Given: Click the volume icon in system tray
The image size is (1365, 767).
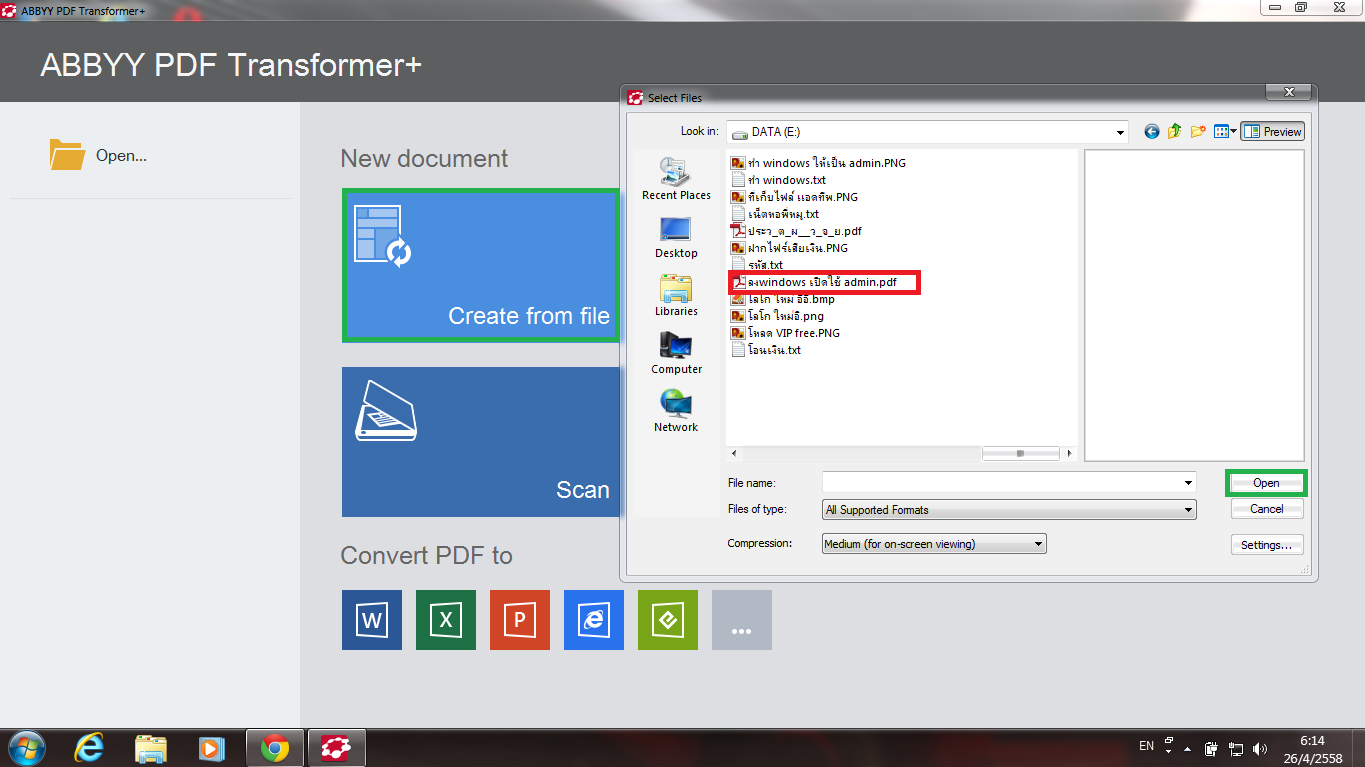Looking at the screenshot, I should [1260, 748].
